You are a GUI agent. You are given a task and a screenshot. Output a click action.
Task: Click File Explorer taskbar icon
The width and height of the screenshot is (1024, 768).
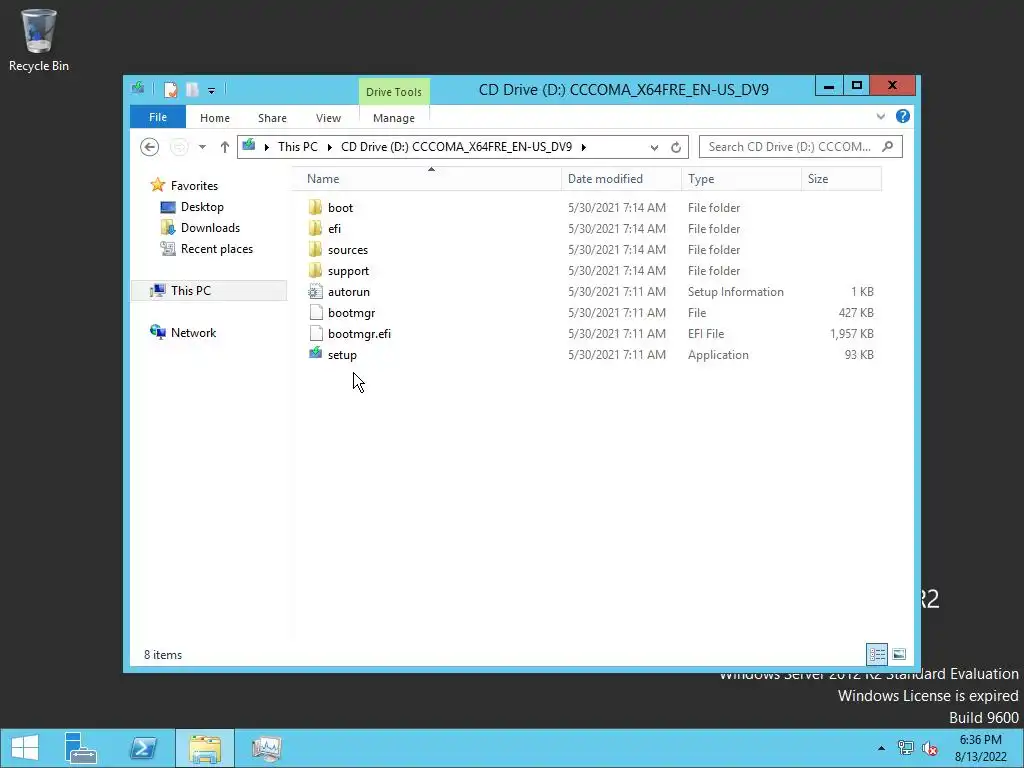tap(204, 748)
